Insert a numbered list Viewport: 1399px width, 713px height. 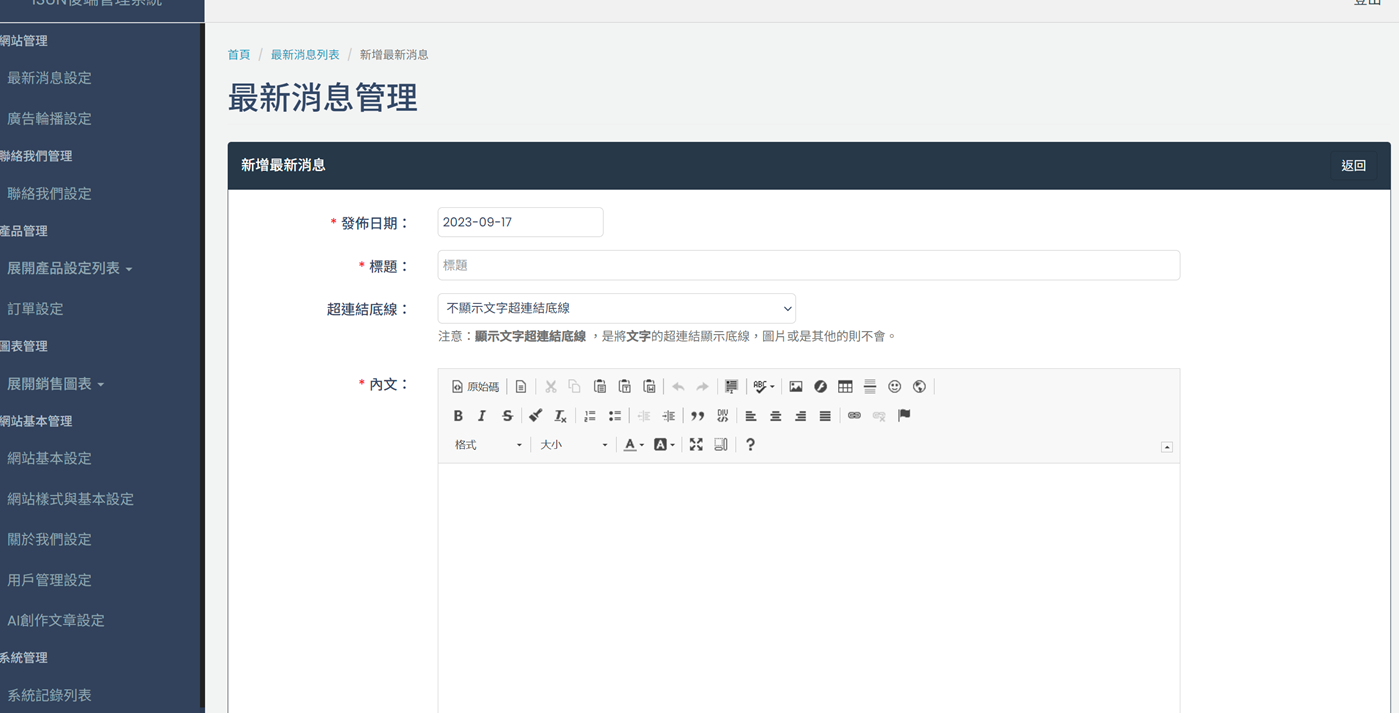point(590,416)
